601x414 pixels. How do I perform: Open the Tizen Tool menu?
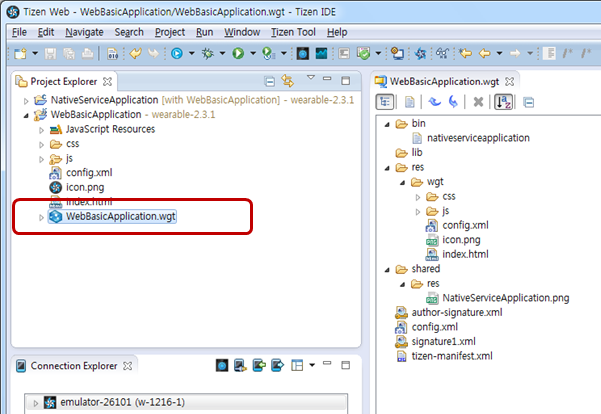coord(292,32)
